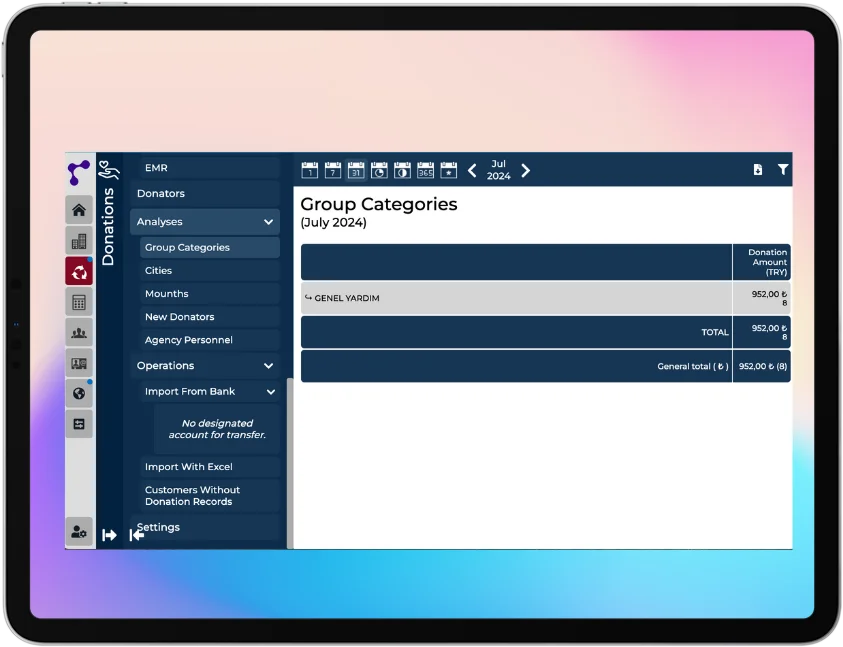Click the GENEL YARDIM table row
The width and height of the screenshot is (843, 647).
pyautogui.click(x=516, y=298)
